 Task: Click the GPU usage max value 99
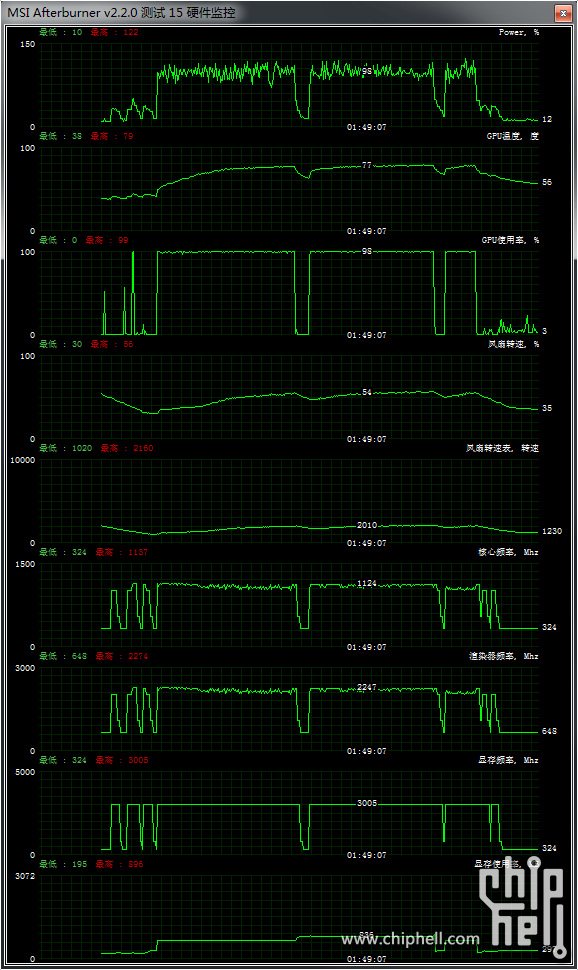123,240
